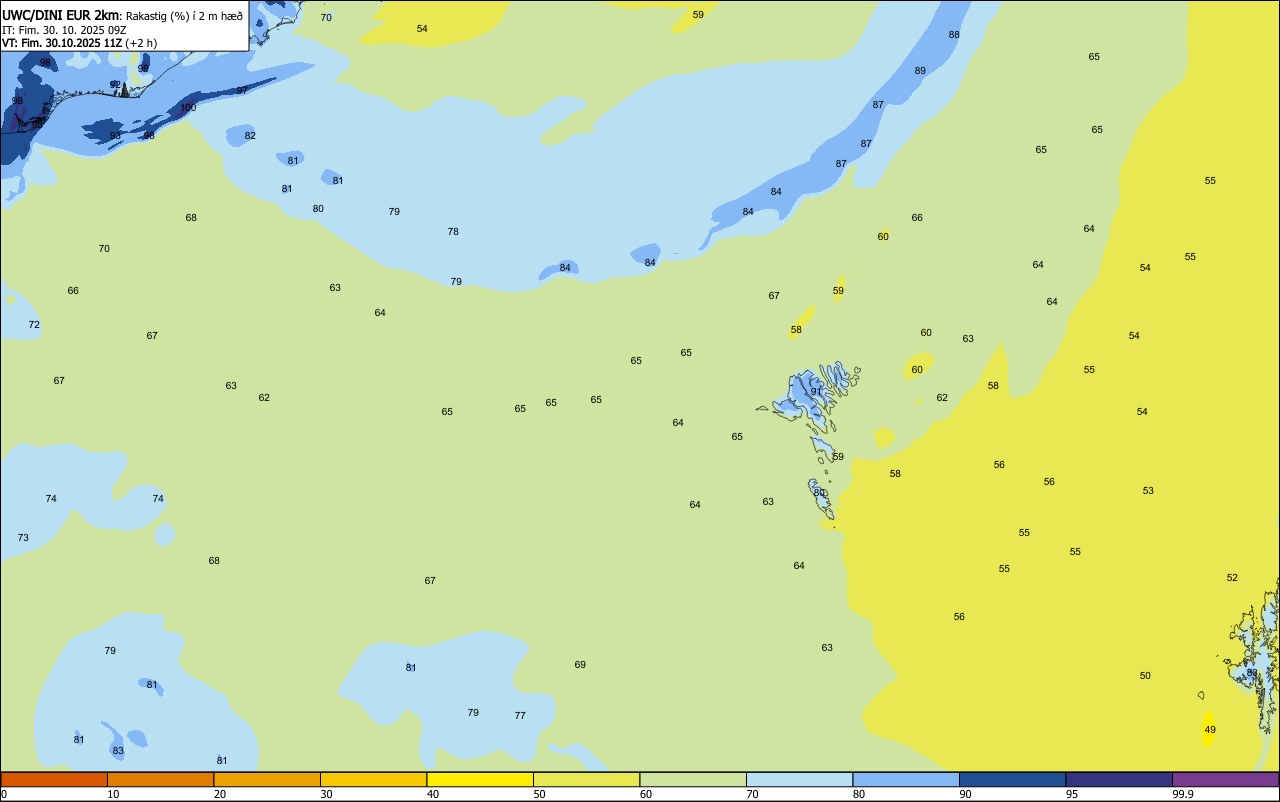Viewport: 1280px width, 802px height.
Task: Click the value 91 over the islands
Action: (x=816, y=392)
